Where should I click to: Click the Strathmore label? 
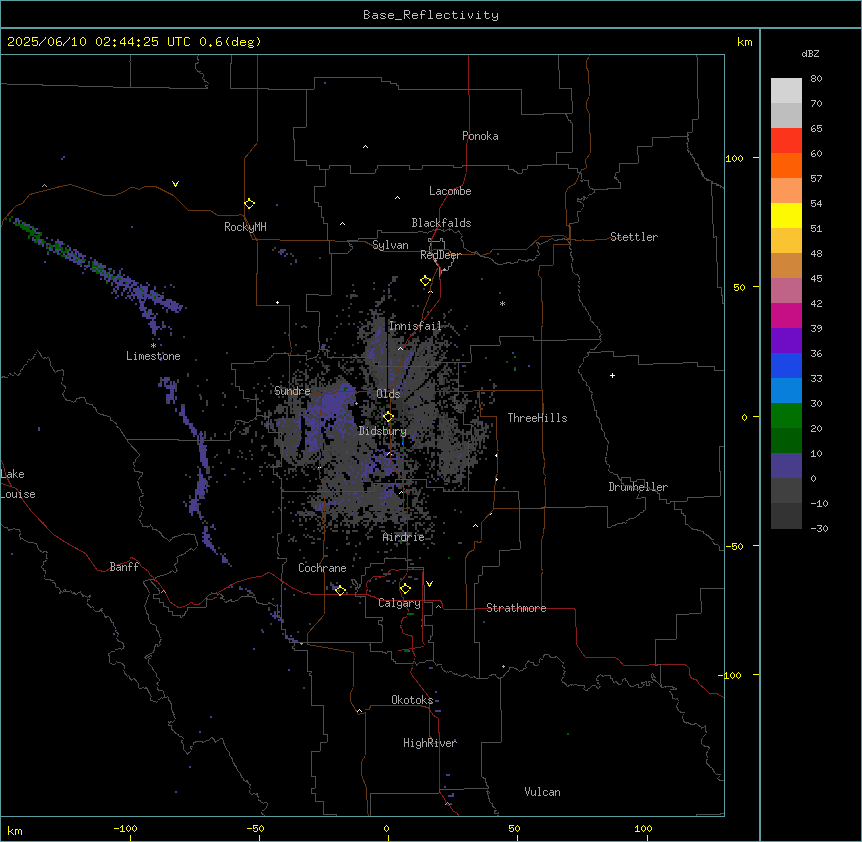click(516, 608)
